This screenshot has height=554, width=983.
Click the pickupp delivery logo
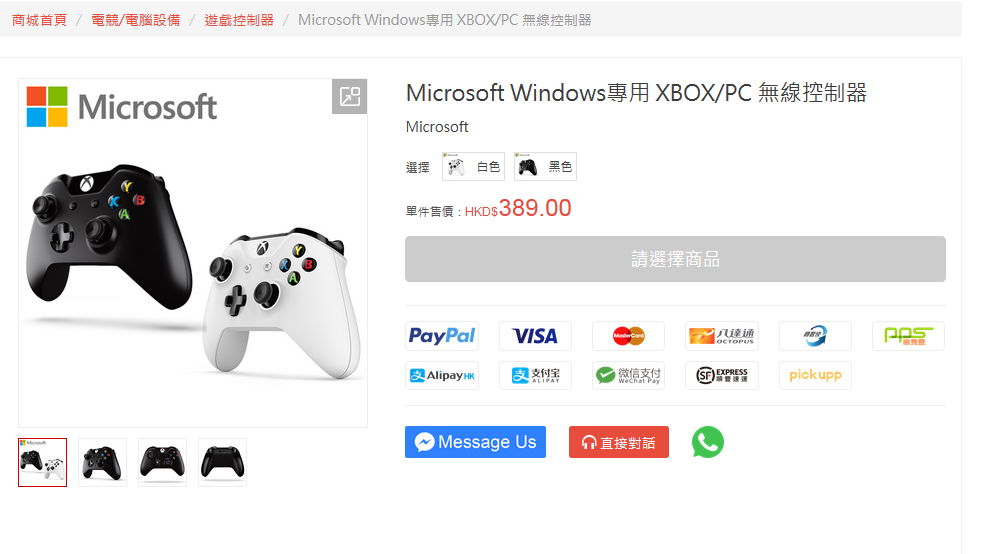coord(815,375)
